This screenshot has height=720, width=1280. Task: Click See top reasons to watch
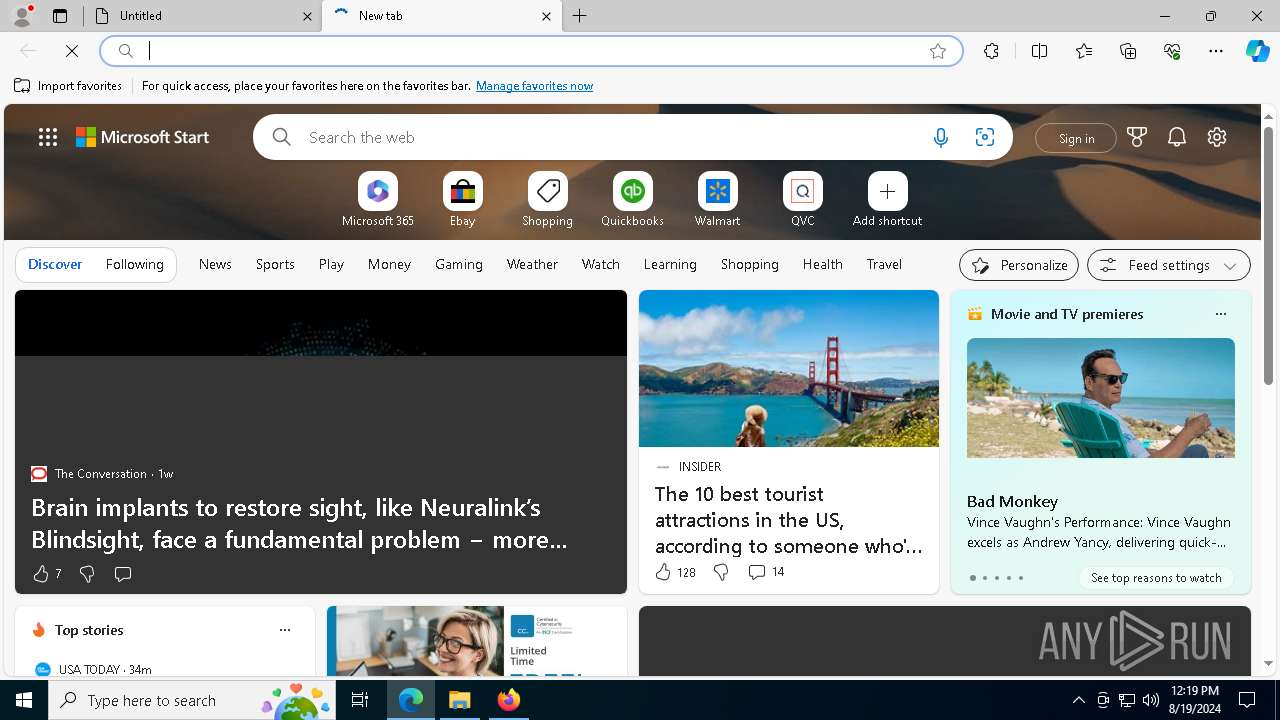click(1156, 578)
